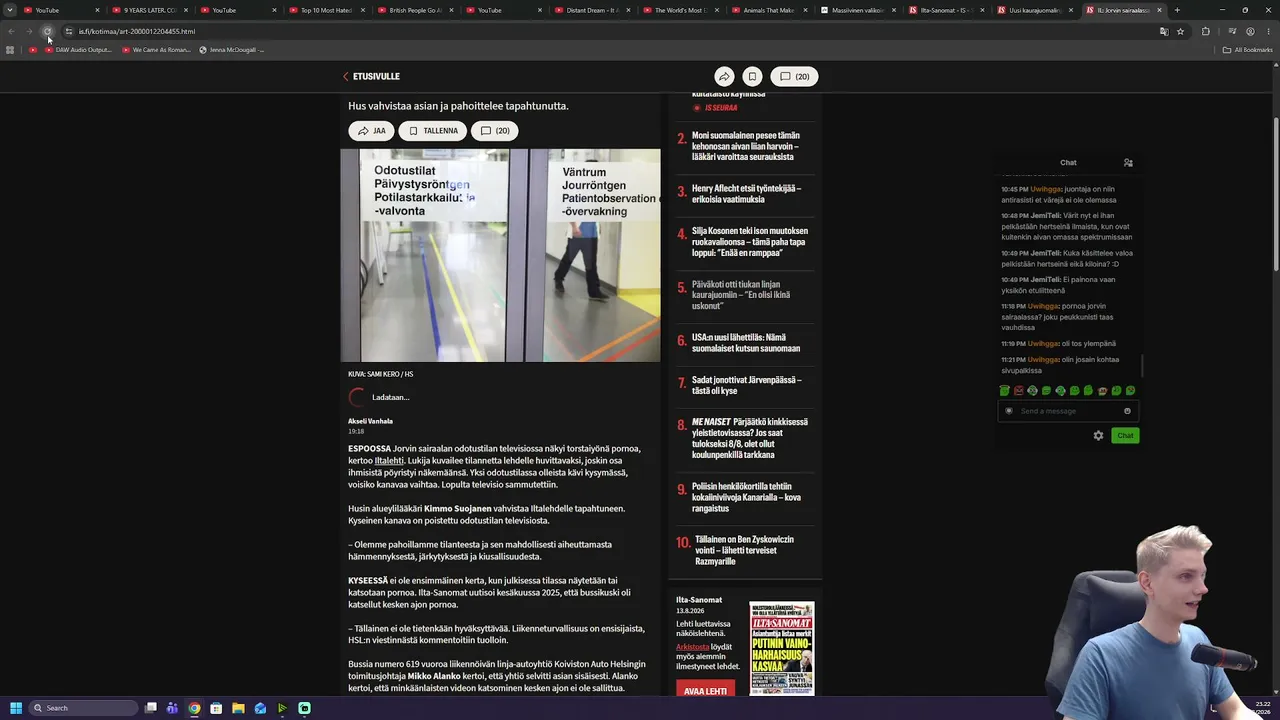This screenshot has width=1280, height=720.
Task: Open headline 'Silja Kosonen teki ison muutoksen'
Action: click(750, 242)
